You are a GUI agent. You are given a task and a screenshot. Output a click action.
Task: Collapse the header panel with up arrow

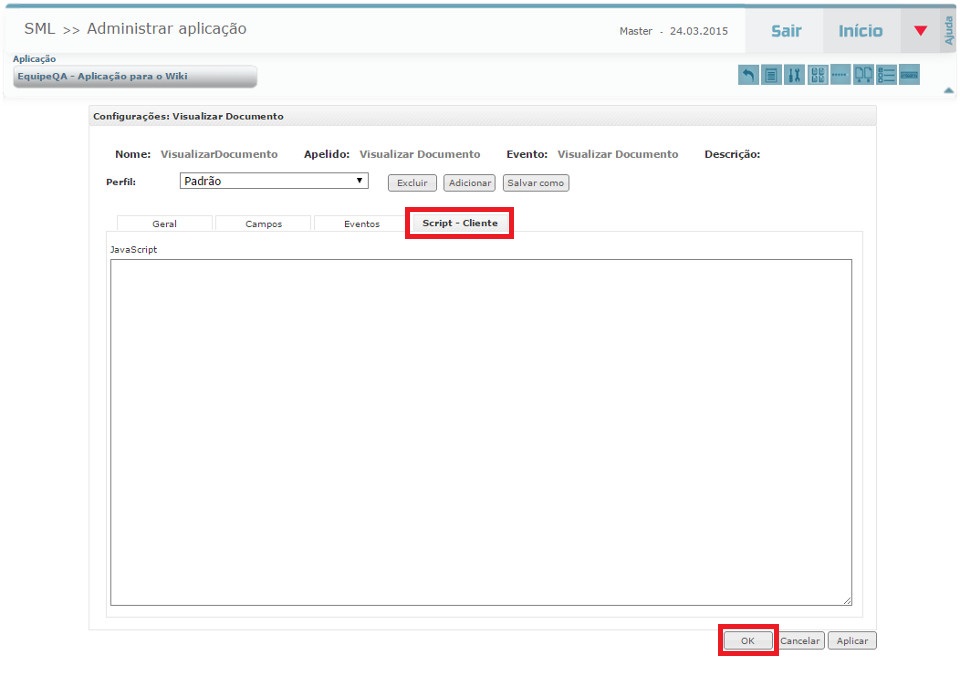point(948,91)
